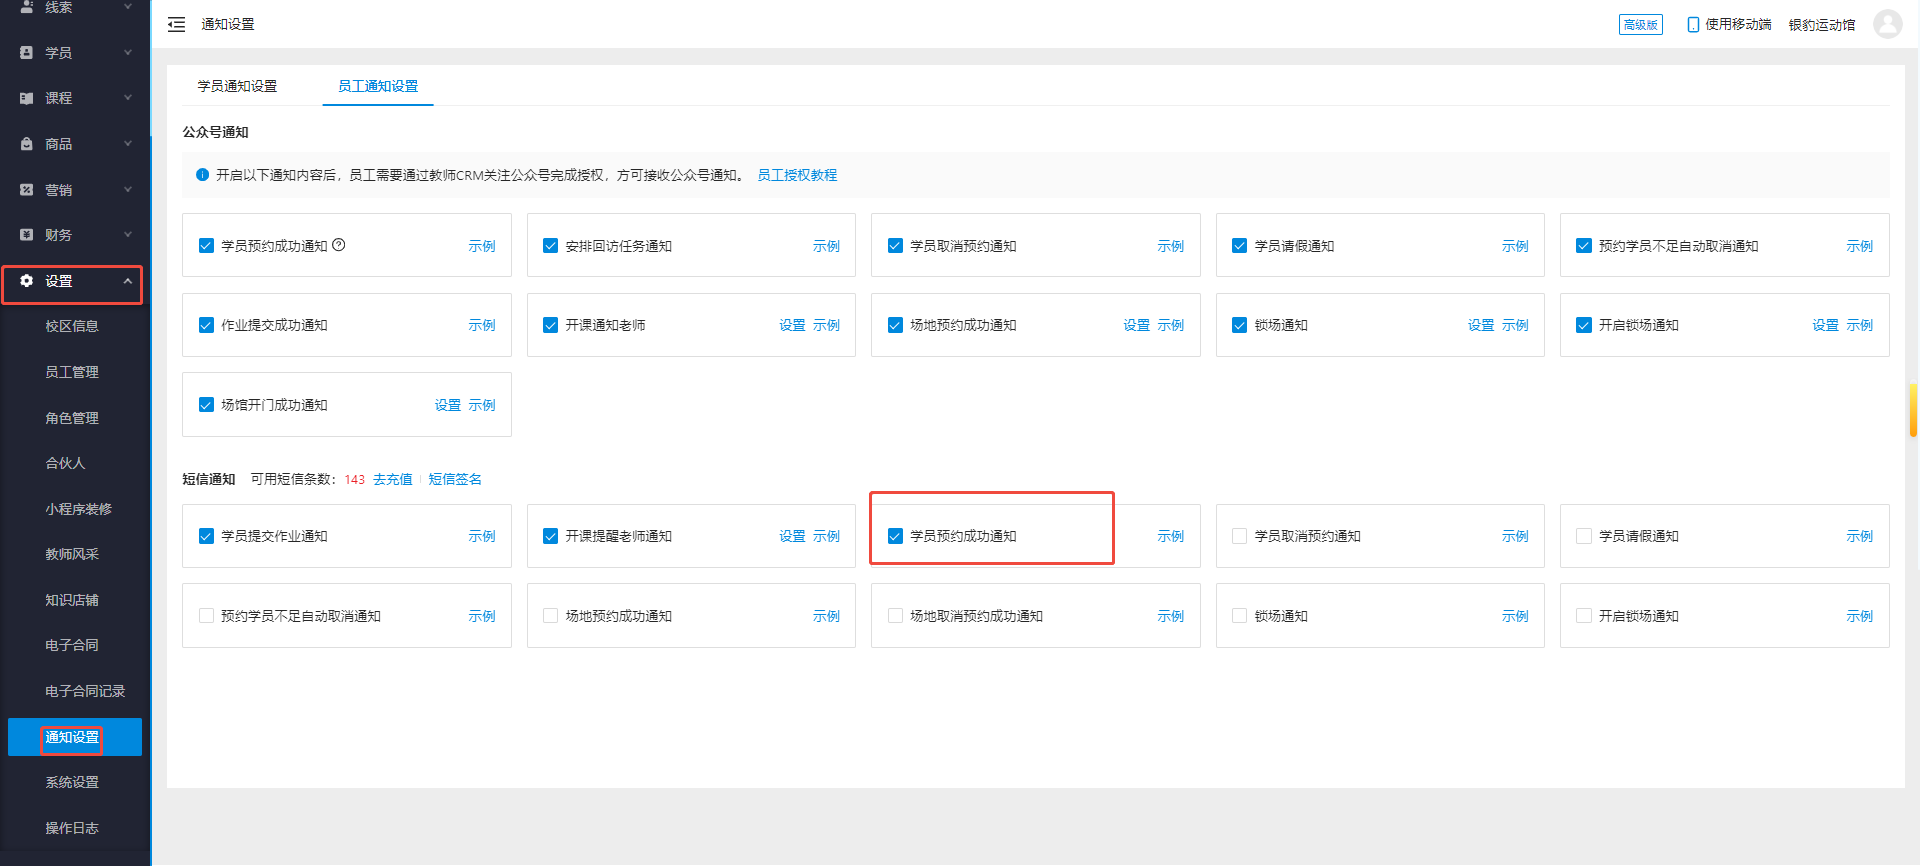1920x866 pixels.
Task: Click 示例 link for 学员请假通知 公众号 card
Action: 1515,246
